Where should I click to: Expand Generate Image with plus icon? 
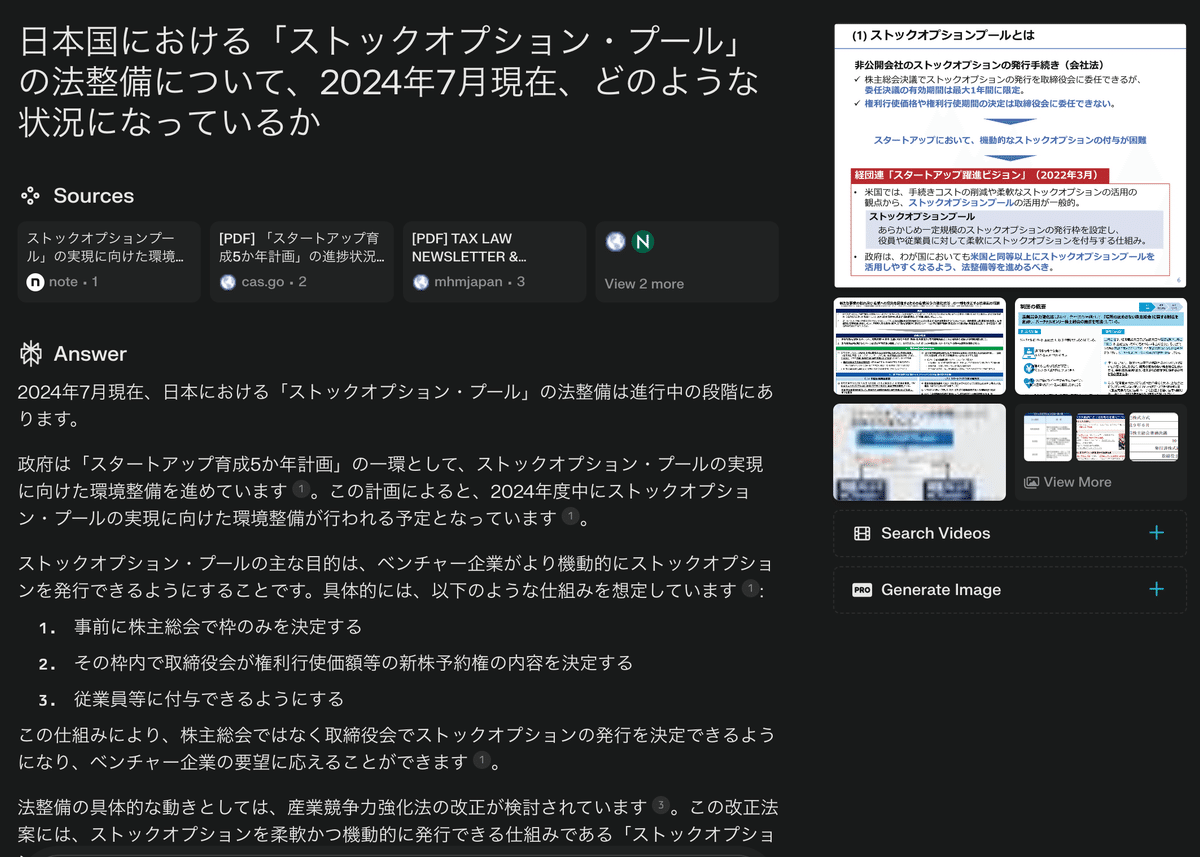[x=1157, y=589]
